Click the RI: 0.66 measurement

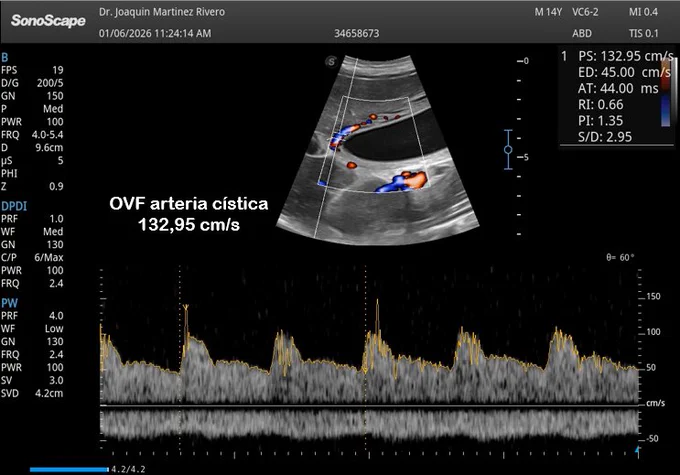coord(601,105)
